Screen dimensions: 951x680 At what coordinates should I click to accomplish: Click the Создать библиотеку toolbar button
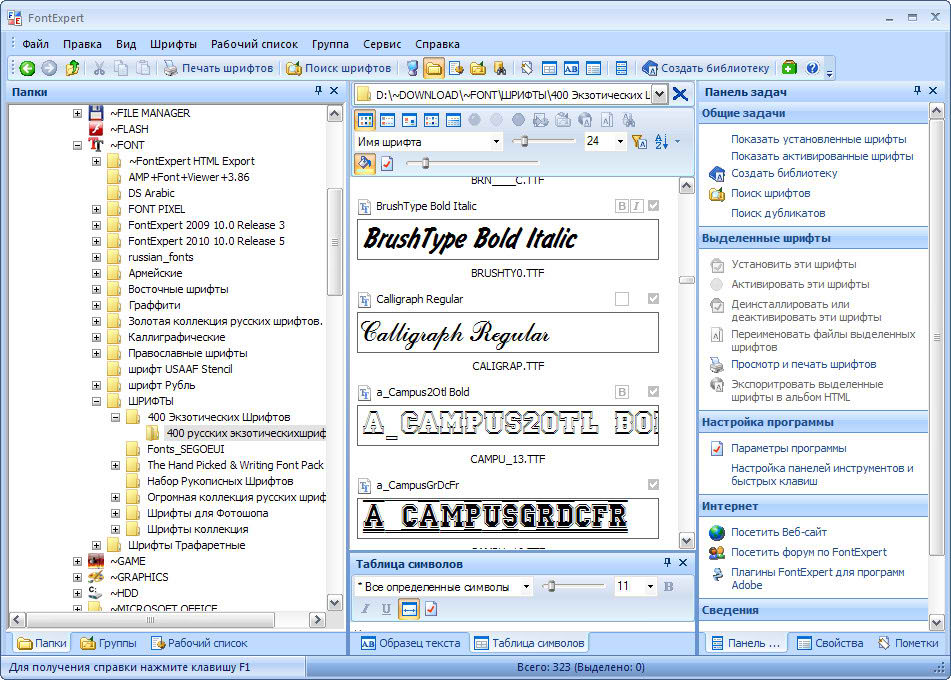tap(705, 68)
